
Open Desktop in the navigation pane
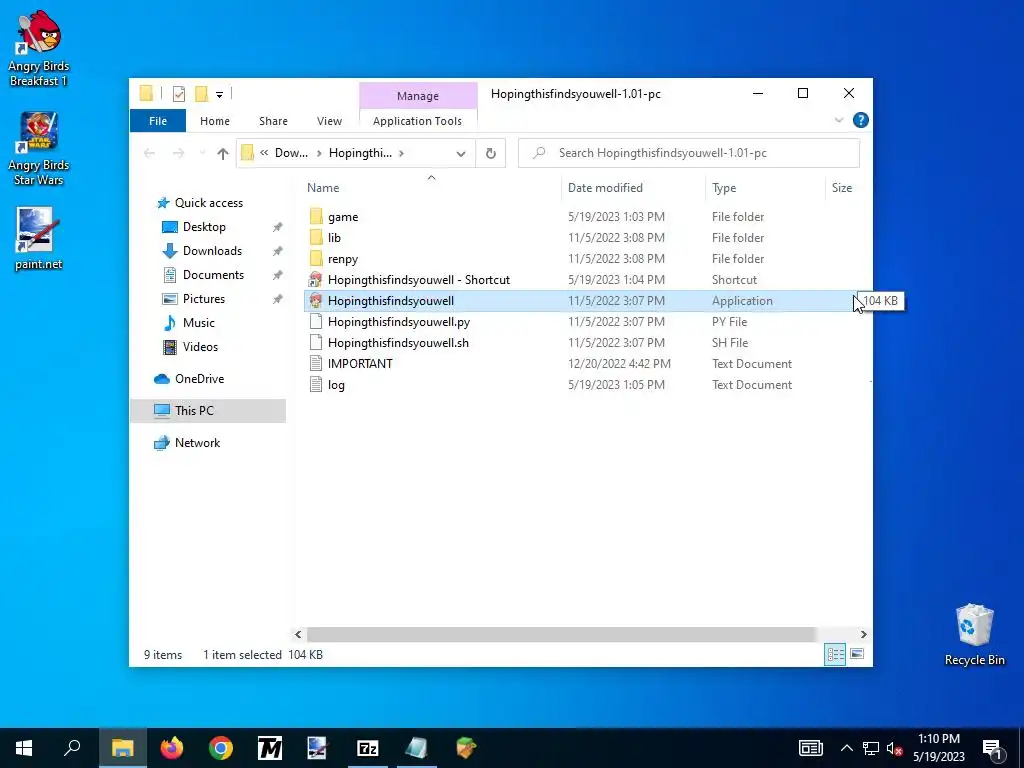pyautogui.click(x=204, y=227)
